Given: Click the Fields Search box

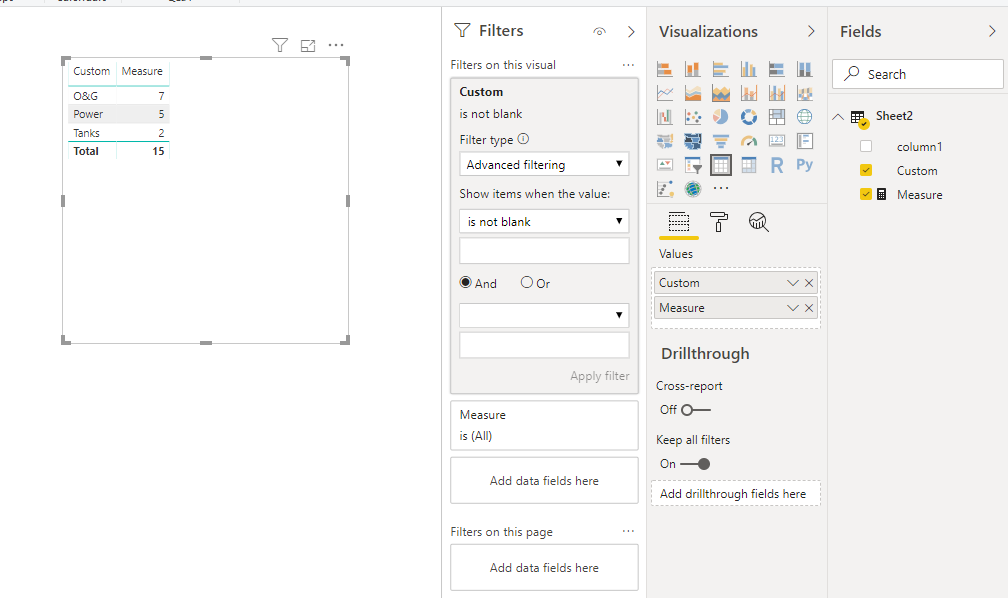Looking at the screenshot, I should tap(917, 74).
